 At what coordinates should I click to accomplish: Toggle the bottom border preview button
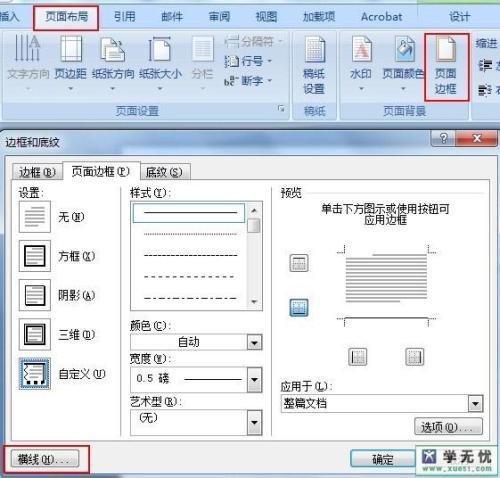(x=299, y=307)
